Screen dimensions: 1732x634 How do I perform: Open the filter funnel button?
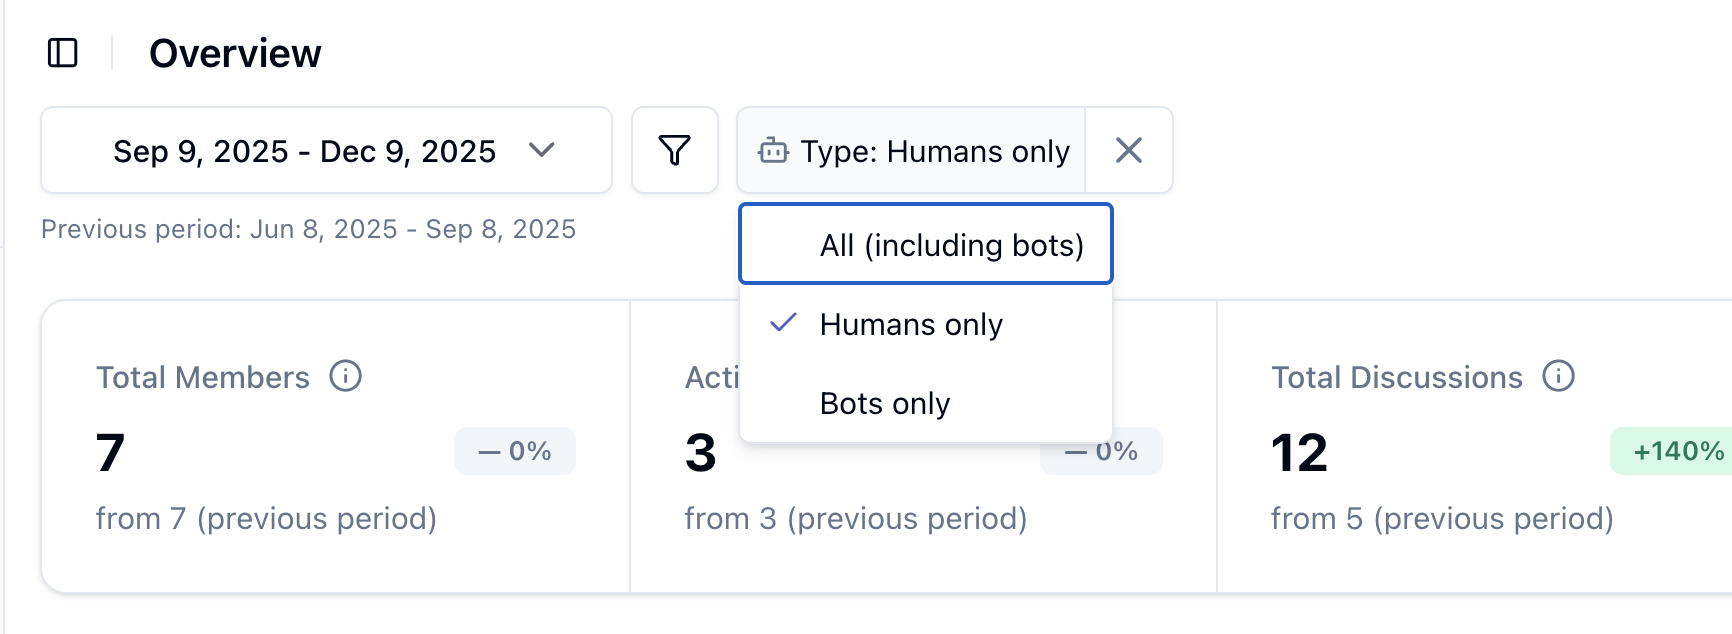pyautogui.click(x=675, y=151)
